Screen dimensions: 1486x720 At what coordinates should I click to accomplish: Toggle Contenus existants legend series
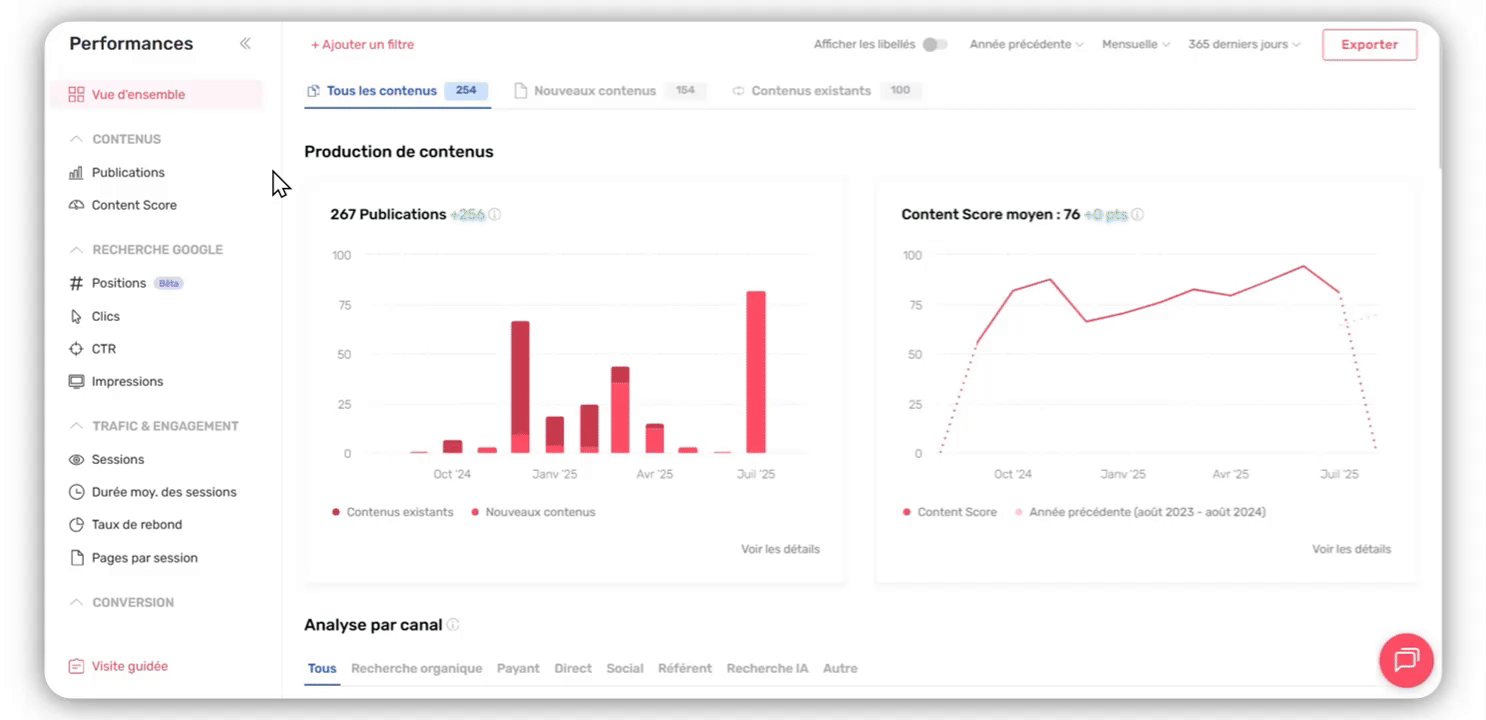click(392, 512)
